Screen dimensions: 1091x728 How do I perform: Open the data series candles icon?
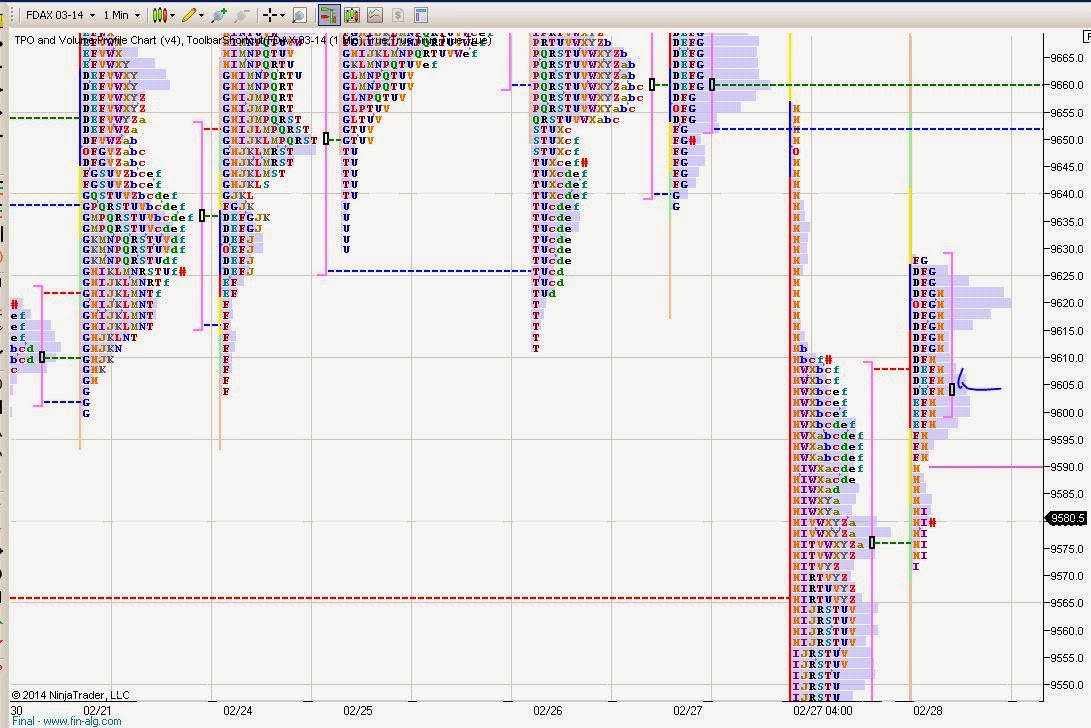pyautogui.click(x=351, y=15)
